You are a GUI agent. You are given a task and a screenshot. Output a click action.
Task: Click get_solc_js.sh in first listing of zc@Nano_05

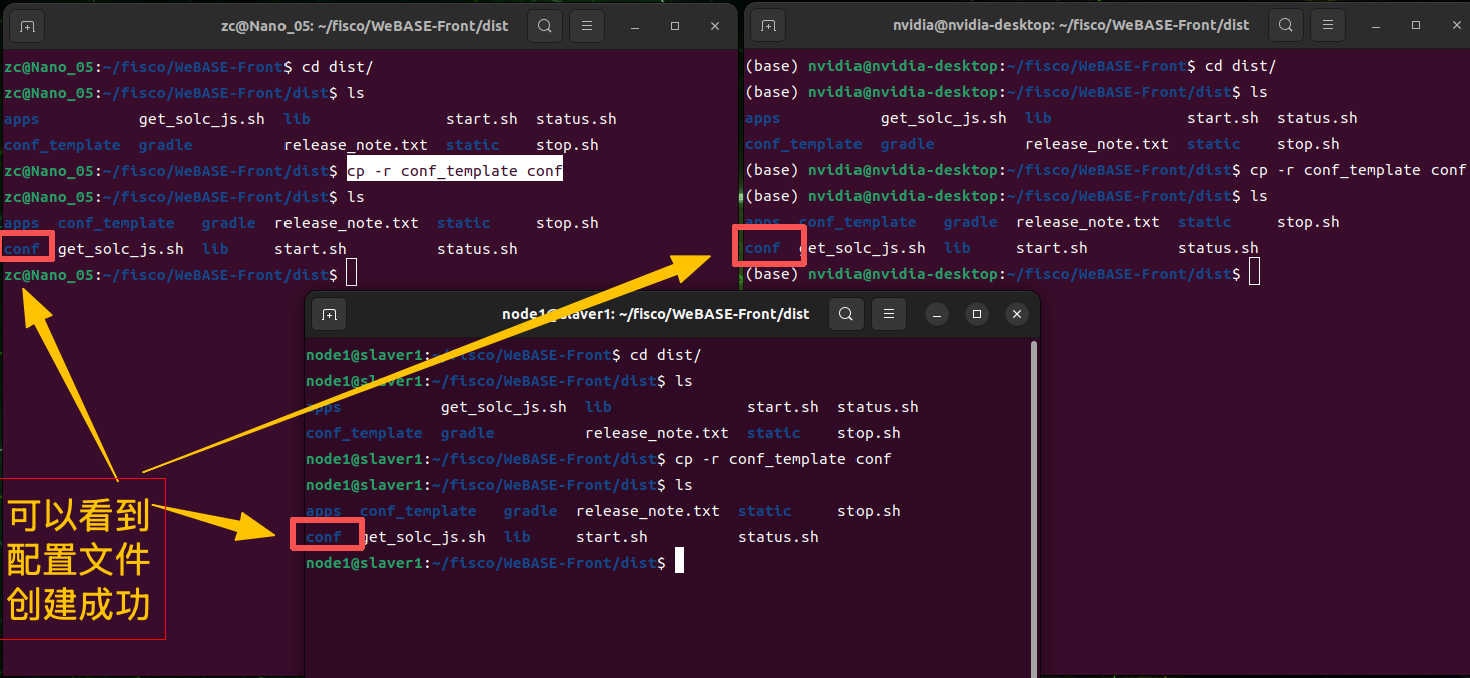coord(202,119)
